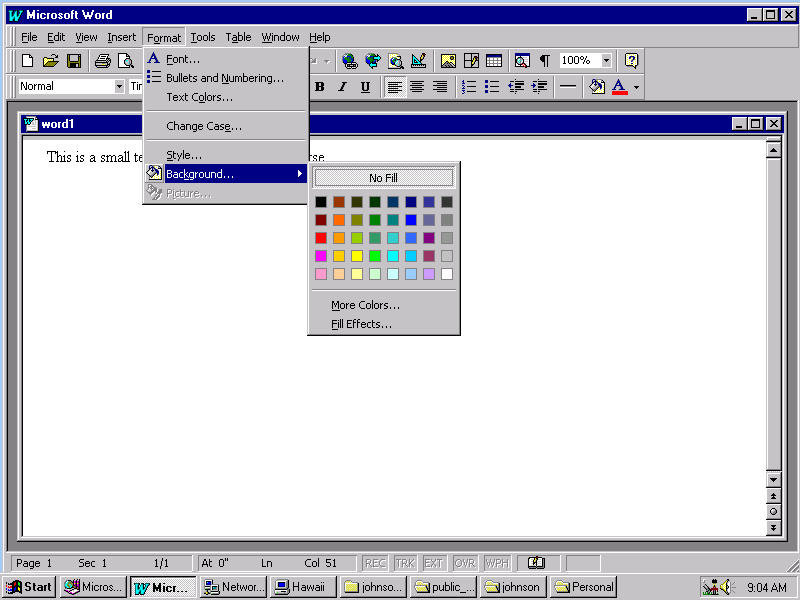Click the speaker volume icon in system tray
This screenshot has width=800, height=600.
[x=727, y=587]
